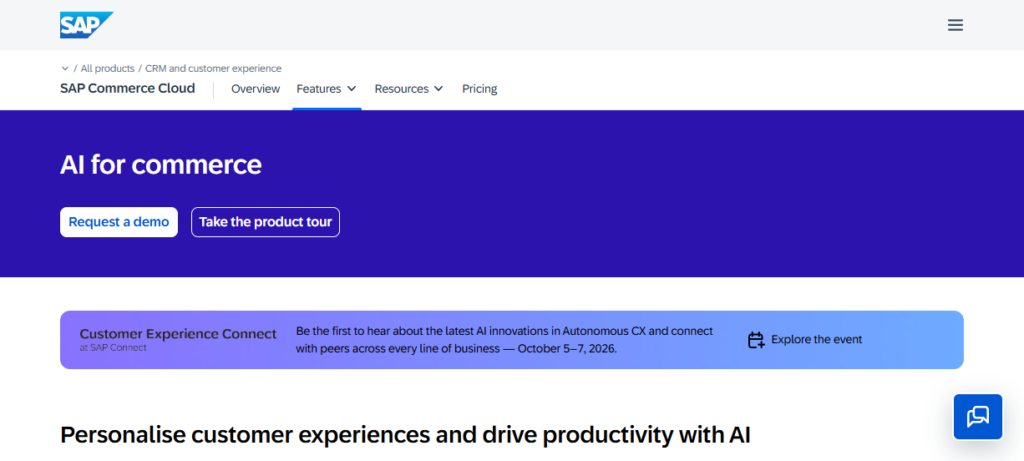Open the Explore the event link
This screenshot has height=461, width=1024.
pyautogui.click(x=816, y=340)
